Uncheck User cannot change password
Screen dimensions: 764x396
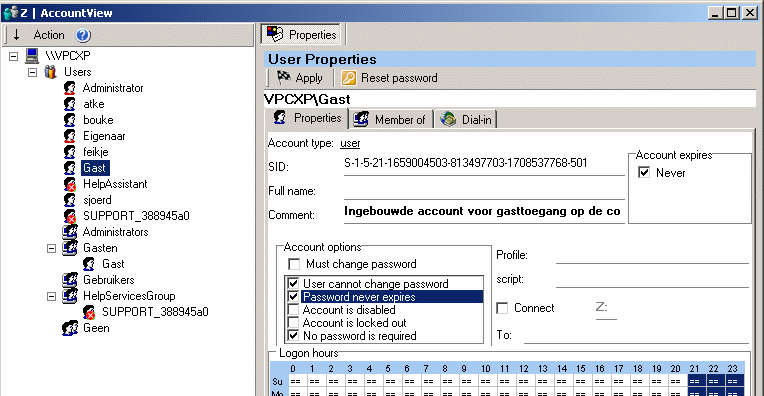click(293, 283)
